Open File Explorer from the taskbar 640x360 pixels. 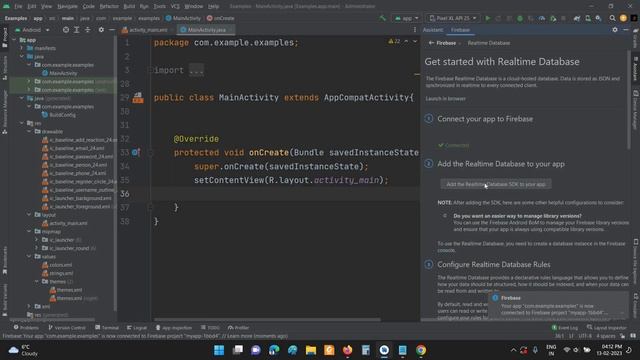pyautogui.click(x=311, y=350)
